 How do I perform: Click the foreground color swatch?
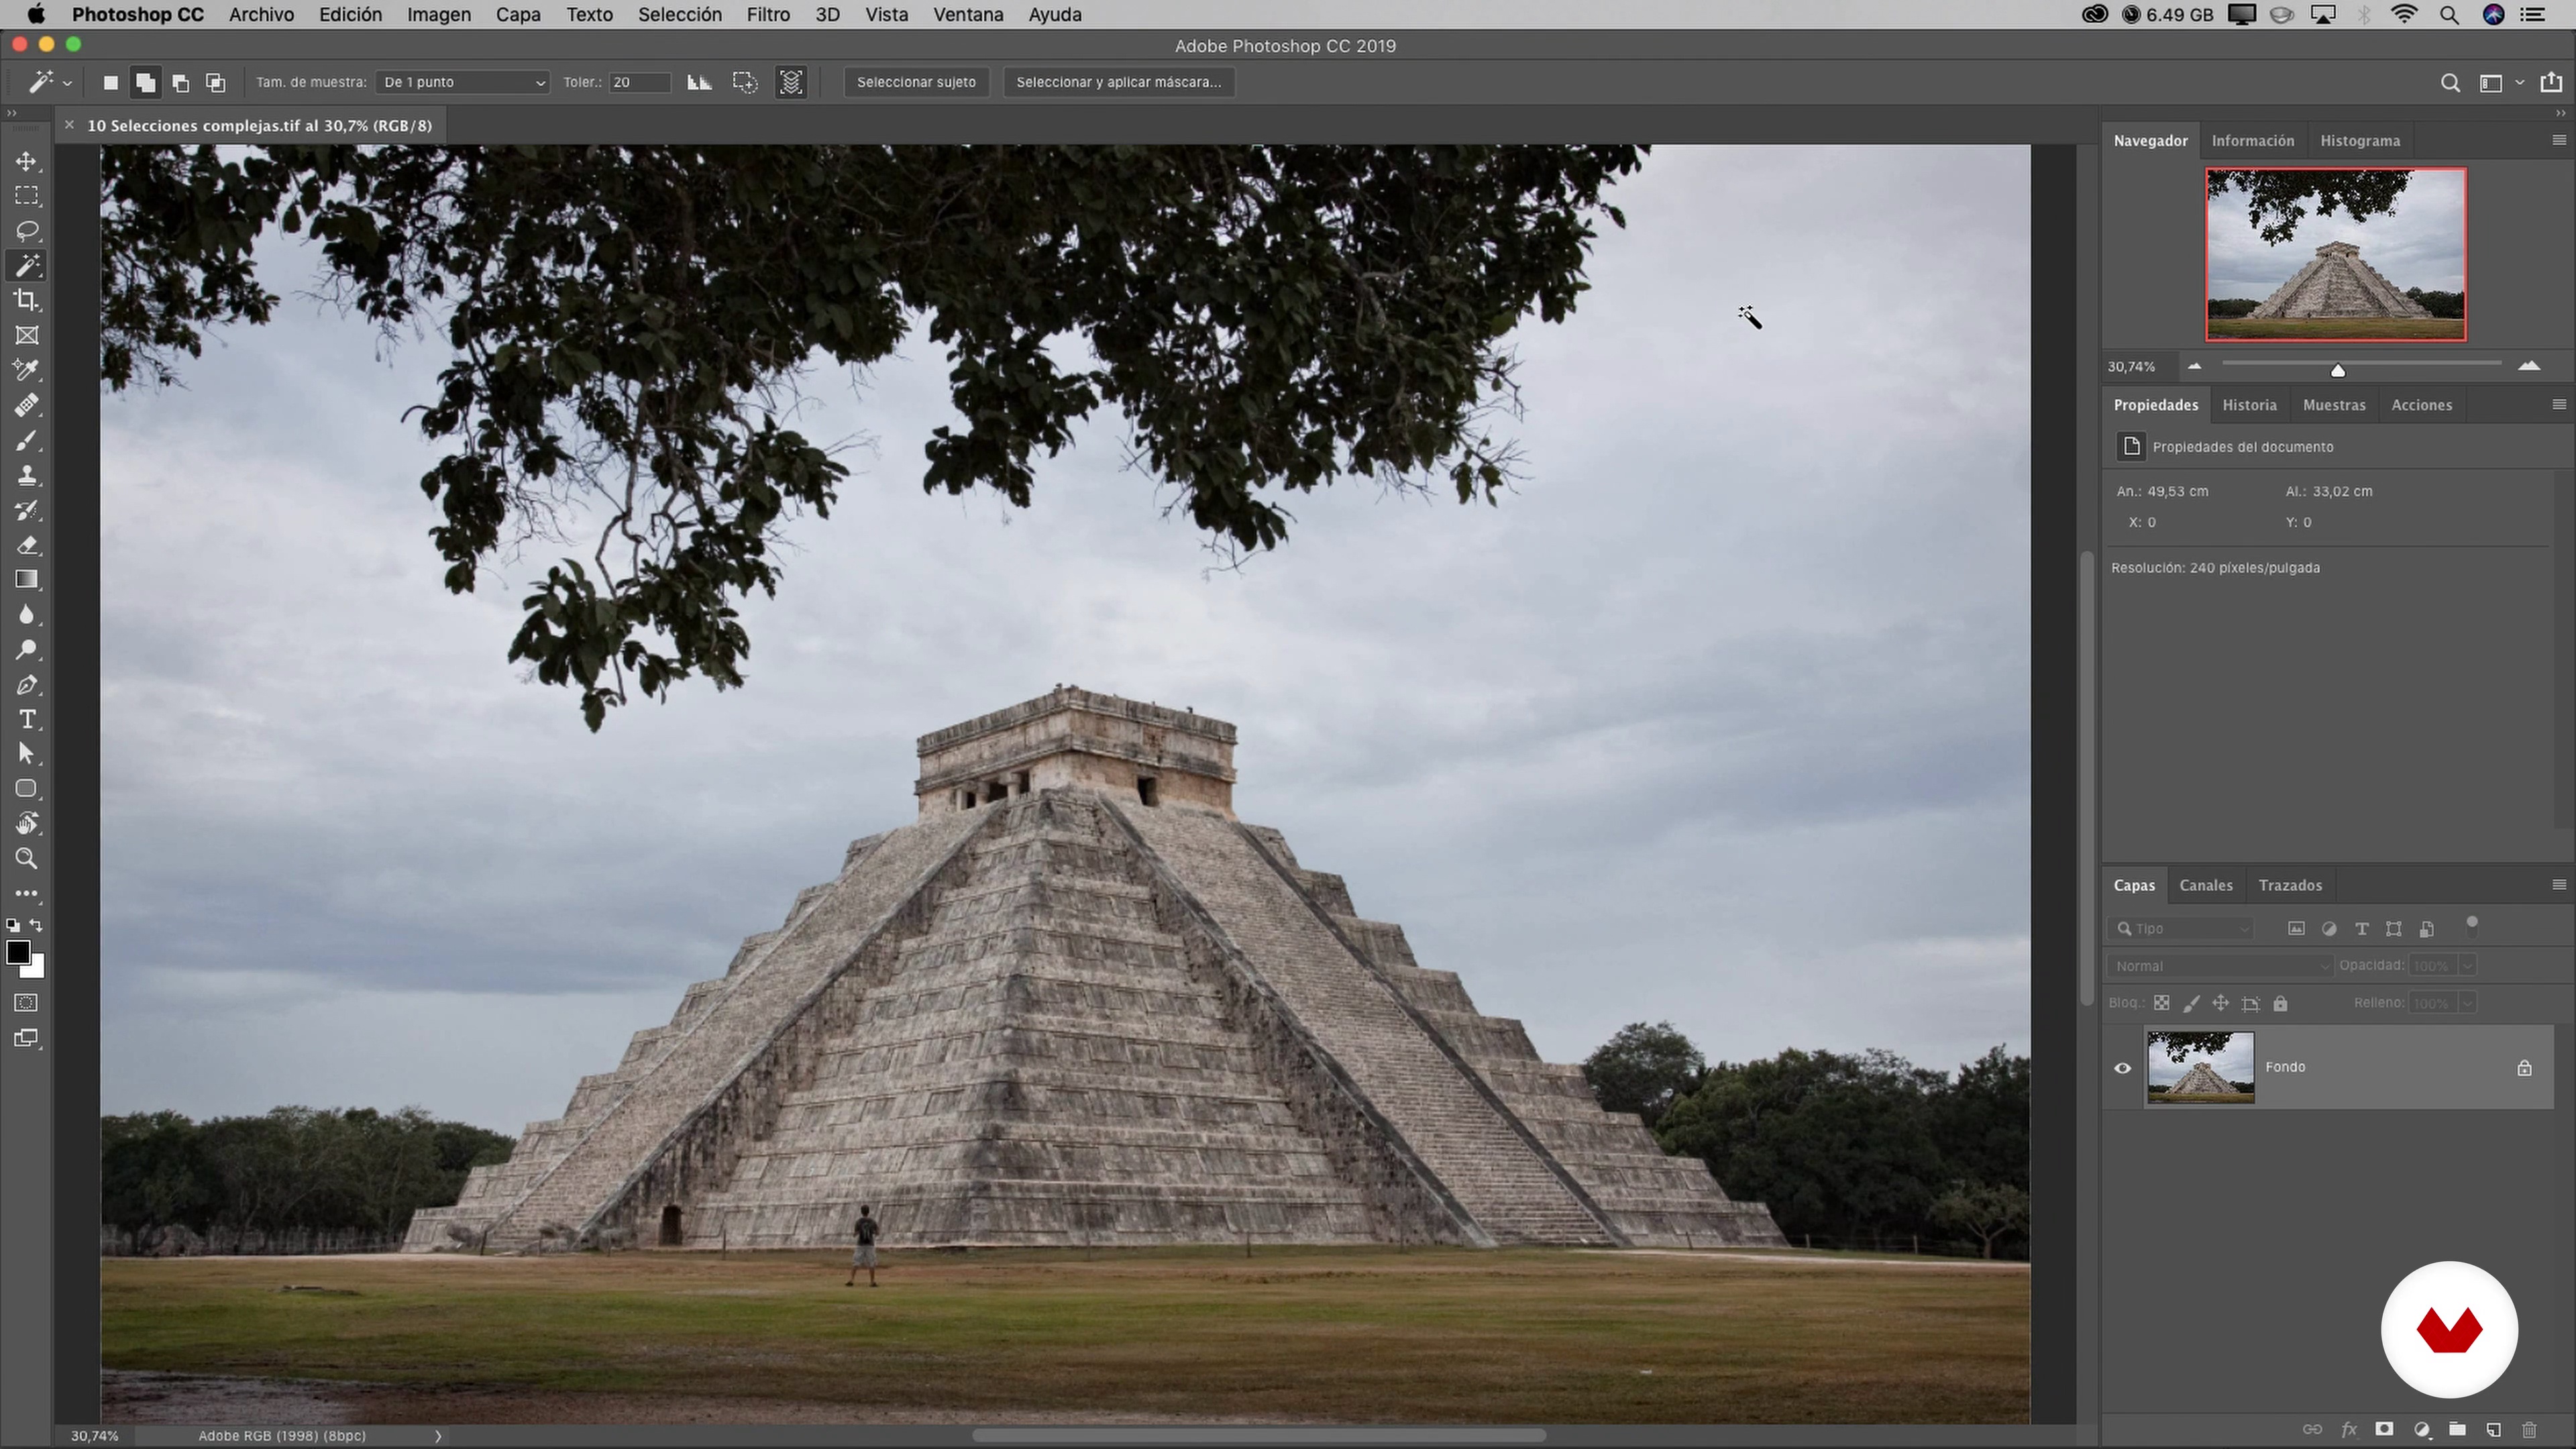pos(17,952)
